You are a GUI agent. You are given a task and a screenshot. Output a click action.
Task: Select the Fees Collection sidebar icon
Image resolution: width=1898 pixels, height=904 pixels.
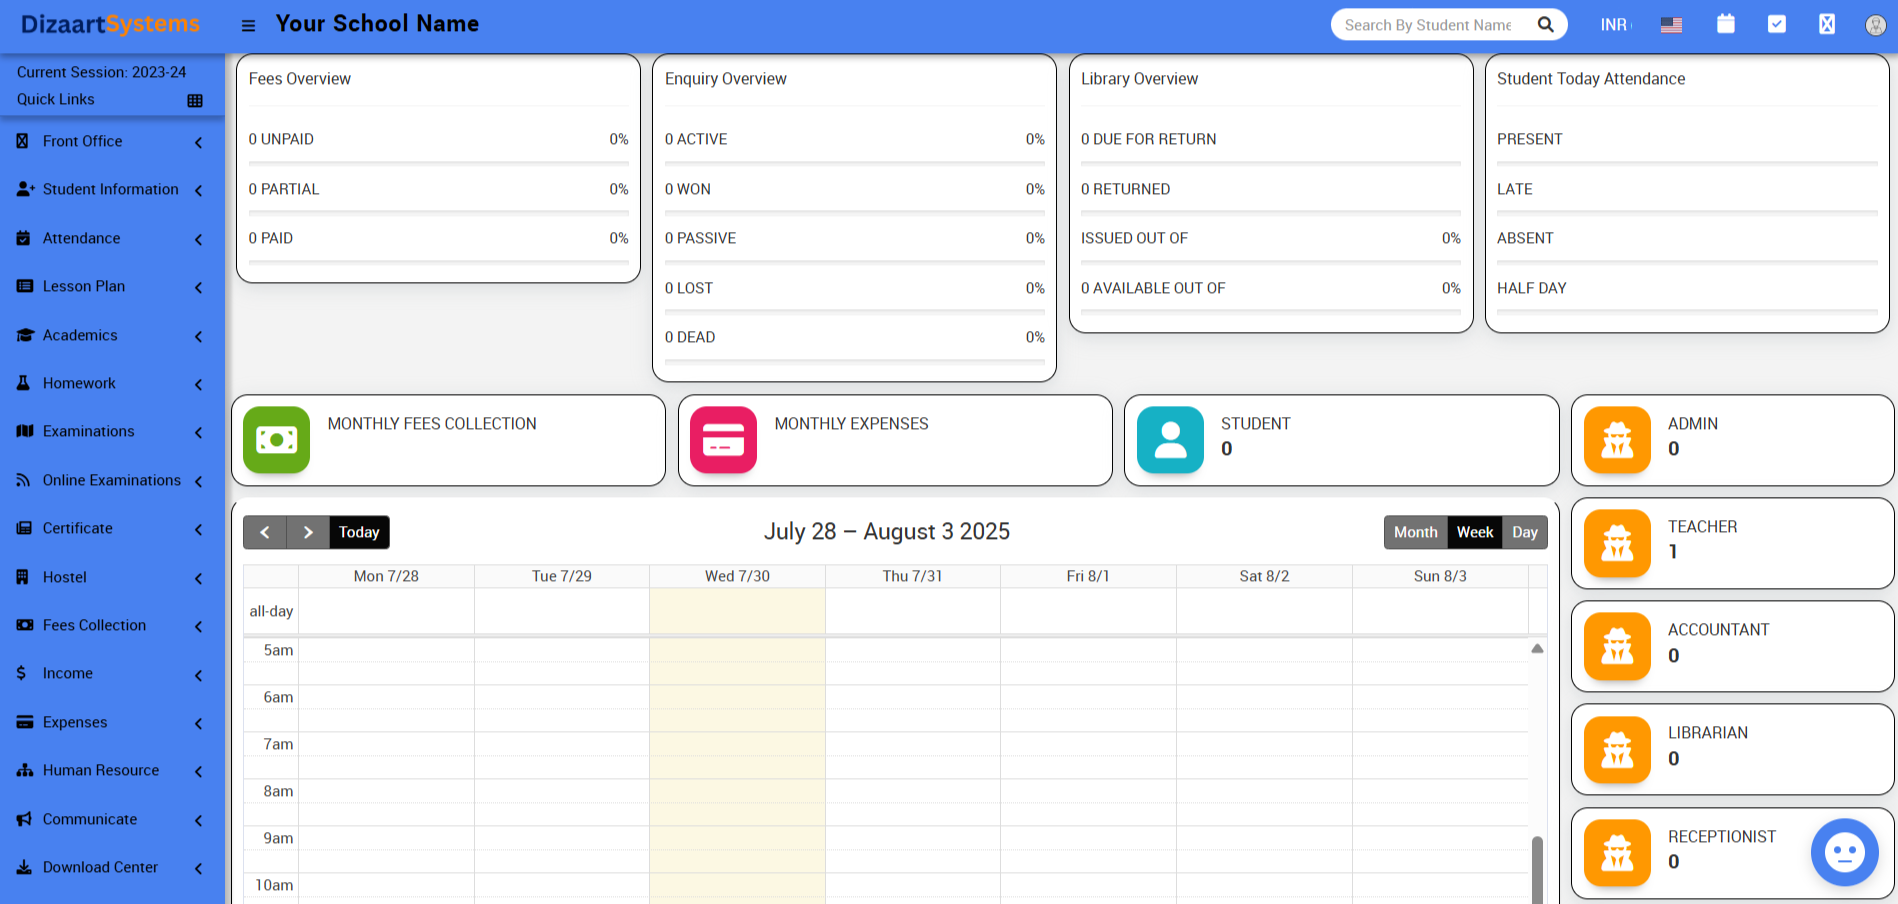click(23, 625)
